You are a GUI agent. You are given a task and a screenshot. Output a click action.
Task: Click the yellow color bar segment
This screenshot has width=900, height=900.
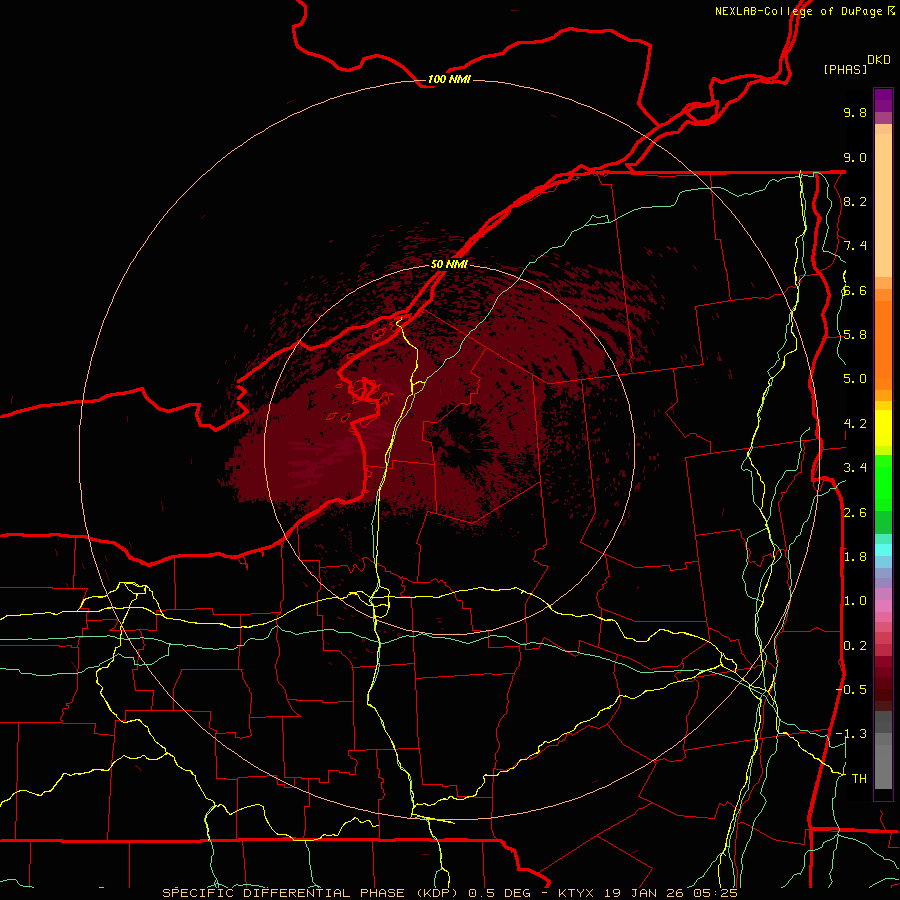click(883, 428)
